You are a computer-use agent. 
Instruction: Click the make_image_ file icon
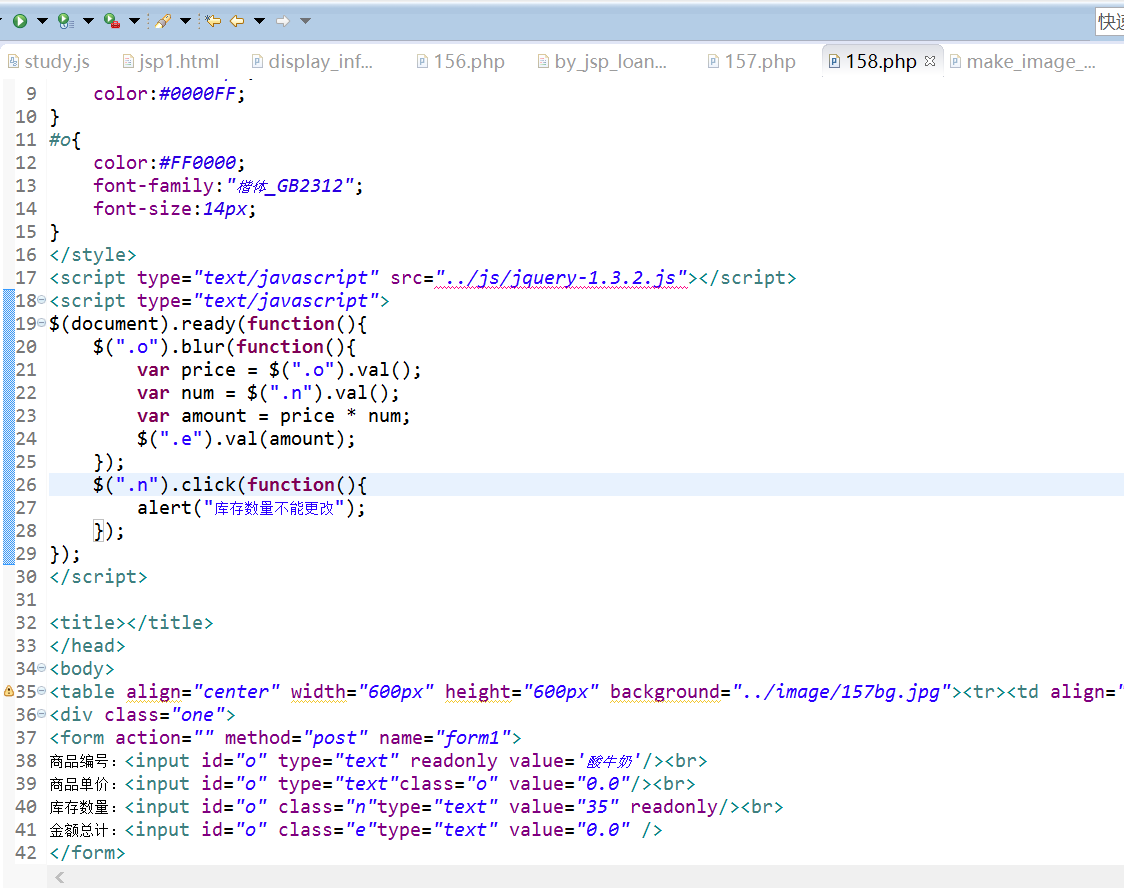[x=956, y=62]
